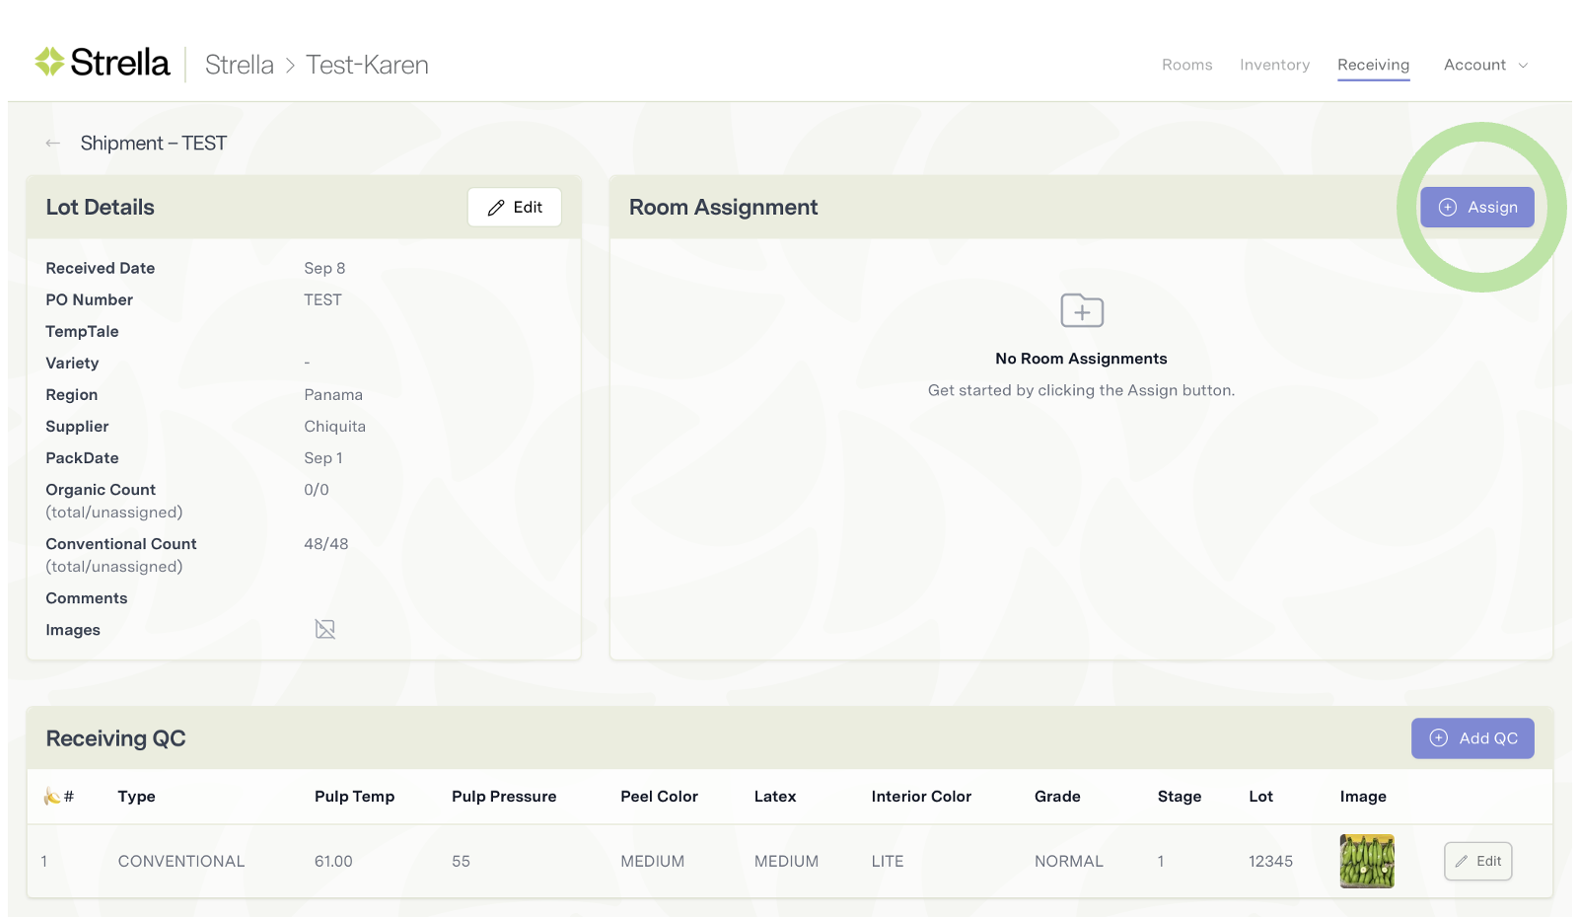The width and height of the screenshot is (1580, 920).
Task: Click the empty folder plus icon
Action: (x=1081, y=311)
